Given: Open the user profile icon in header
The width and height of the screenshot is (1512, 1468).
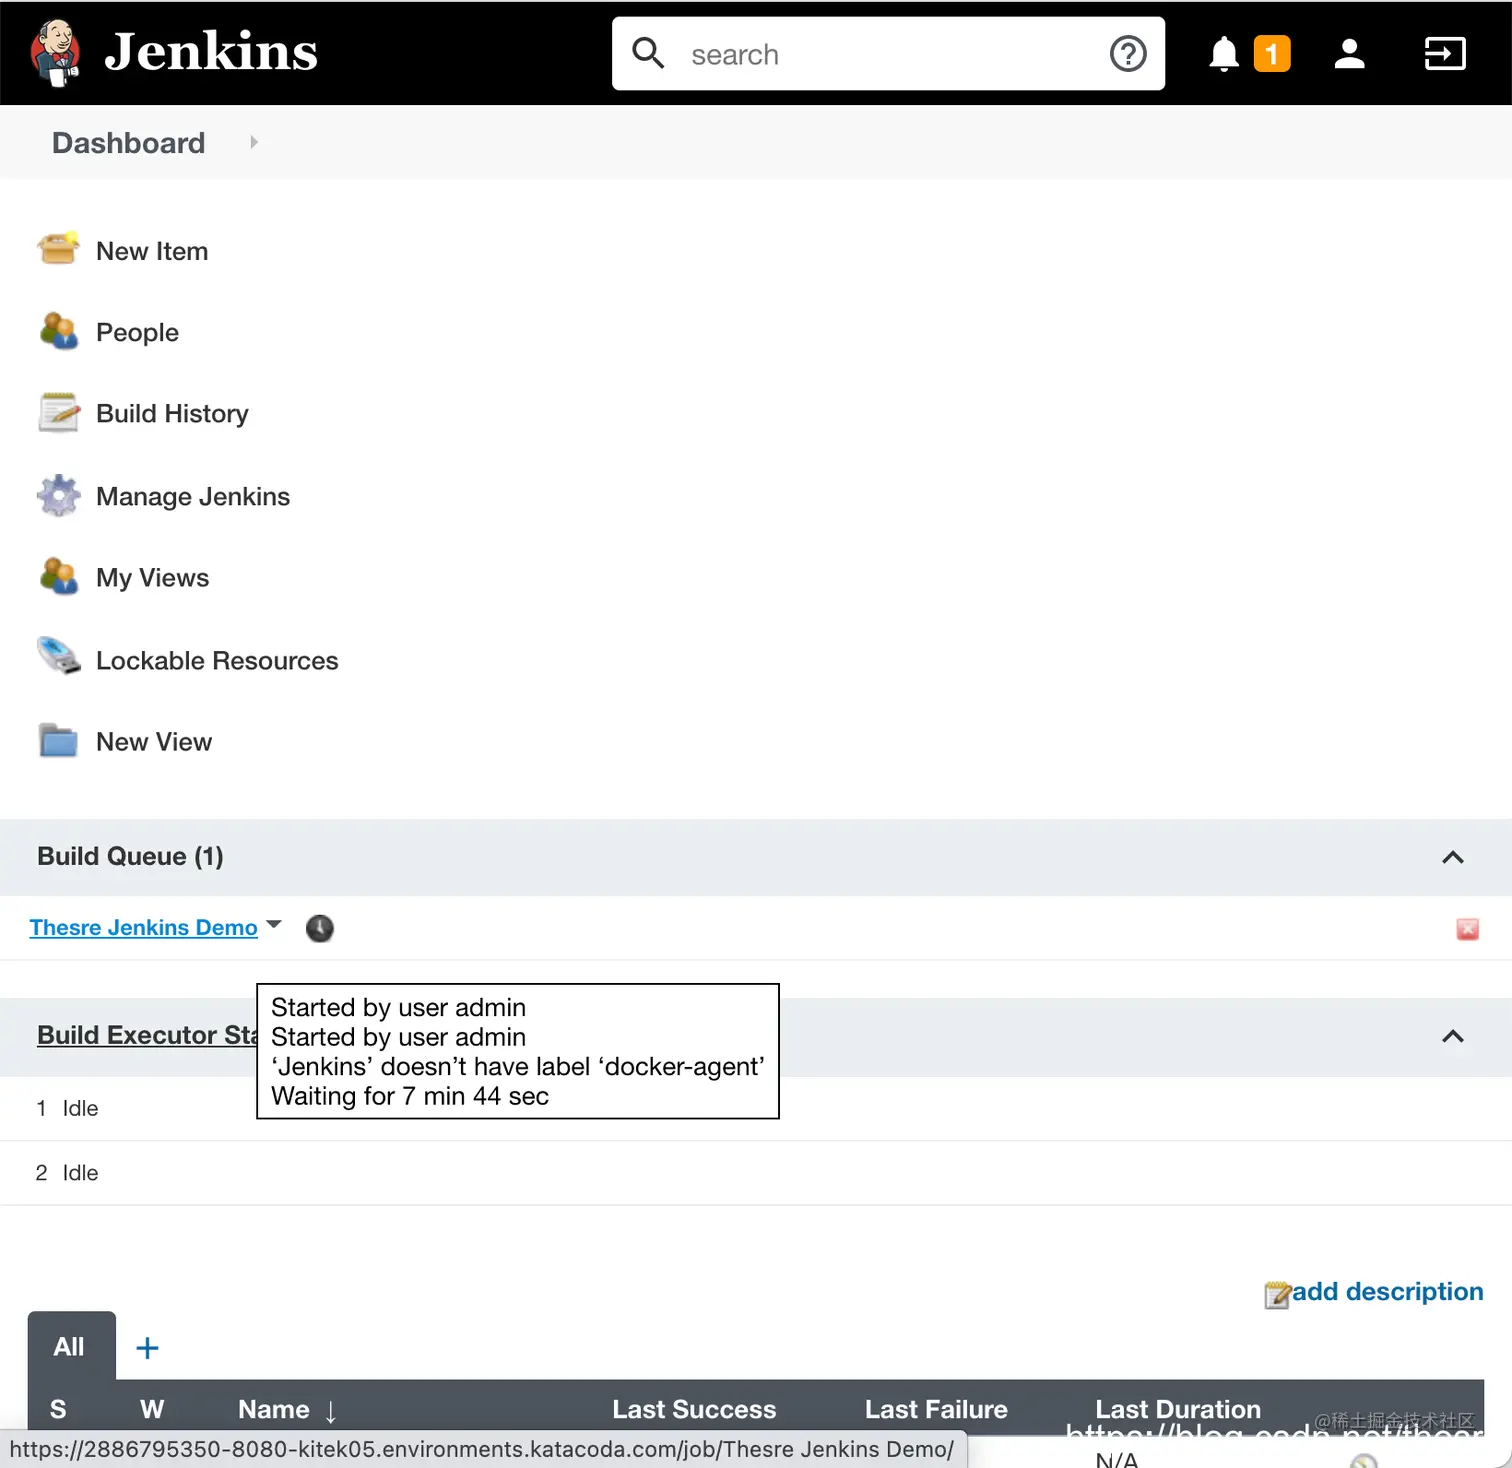Looking at the screenshot, I should [x=1350, y=53].
